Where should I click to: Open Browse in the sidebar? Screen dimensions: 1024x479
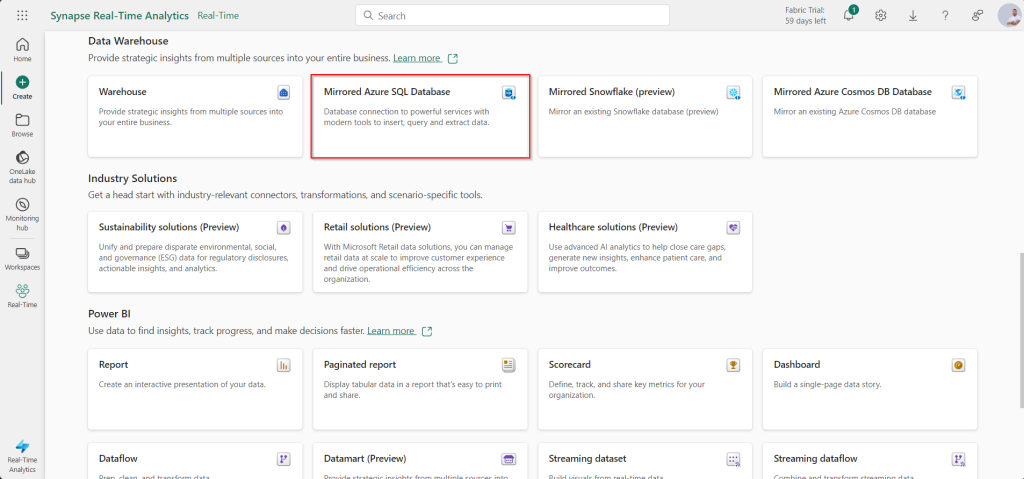pos(22,125)
